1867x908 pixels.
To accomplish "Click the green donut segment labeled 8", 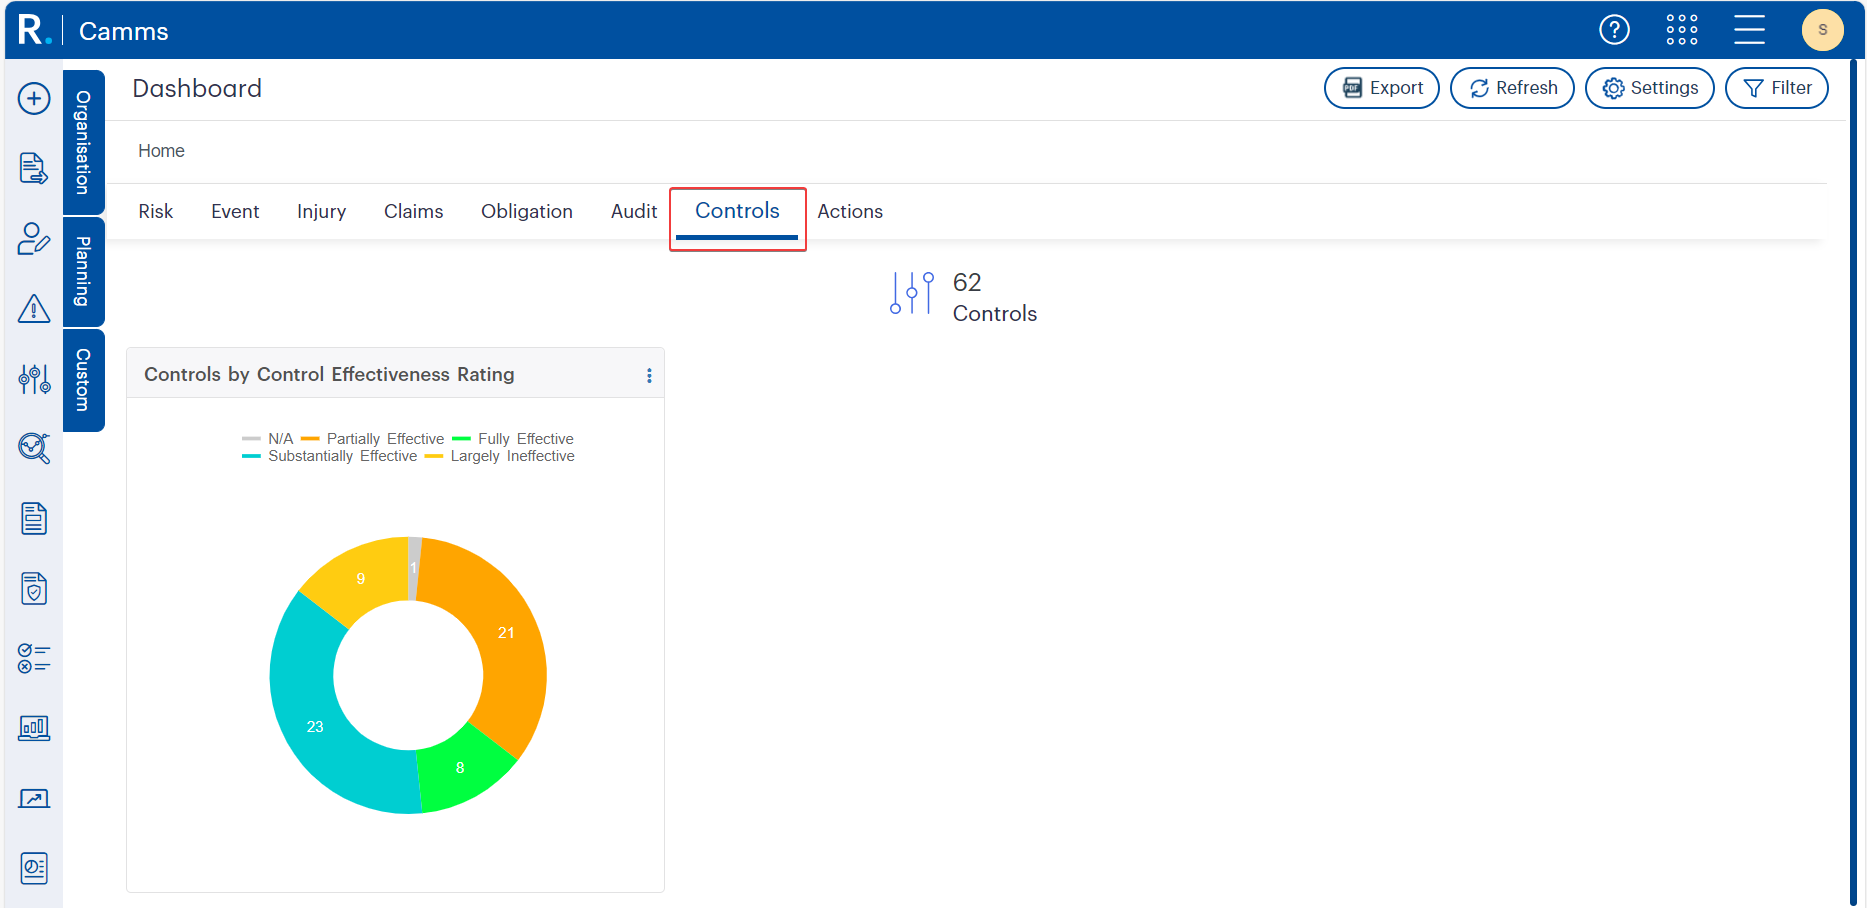I will pos(460,768).
